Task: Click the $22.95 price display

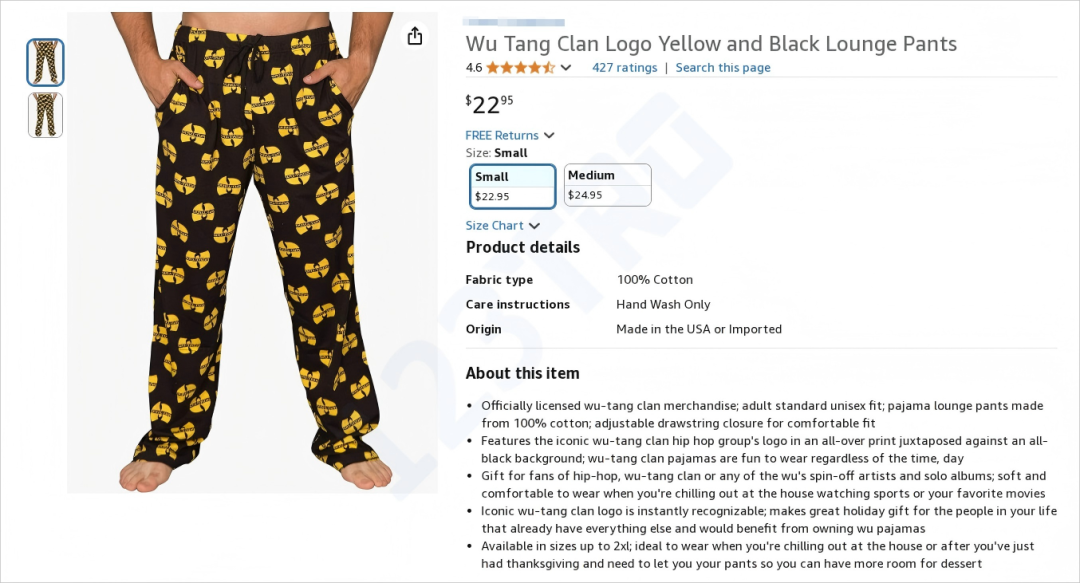Action: click(x=490, y=104)
